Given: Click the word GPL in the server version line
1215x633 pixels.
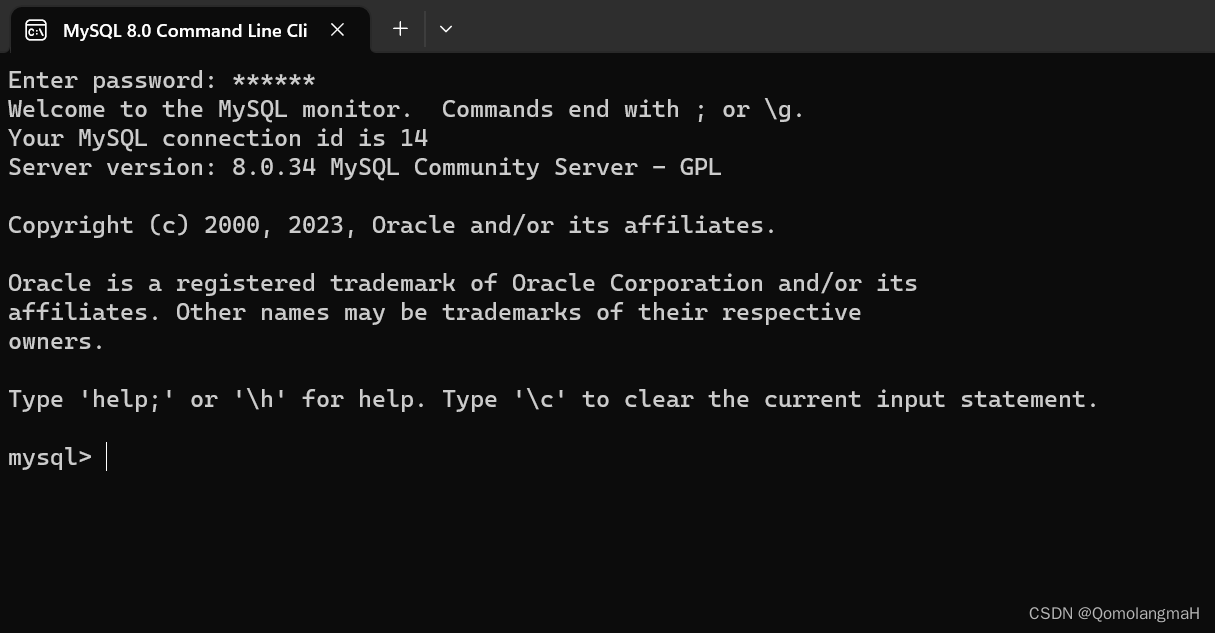Looking at the screenshot, I should (x=700, y=167).
